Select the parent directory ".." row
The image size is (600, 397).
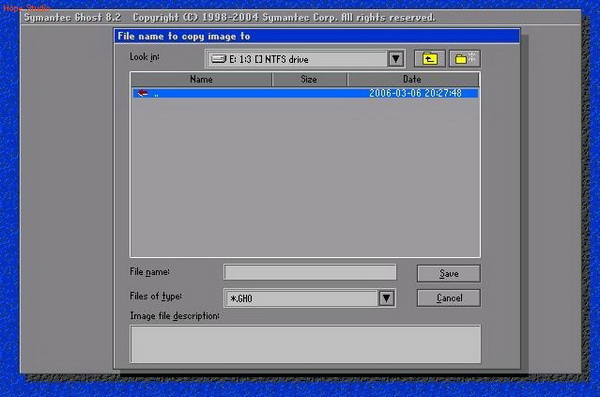(305, 93)
